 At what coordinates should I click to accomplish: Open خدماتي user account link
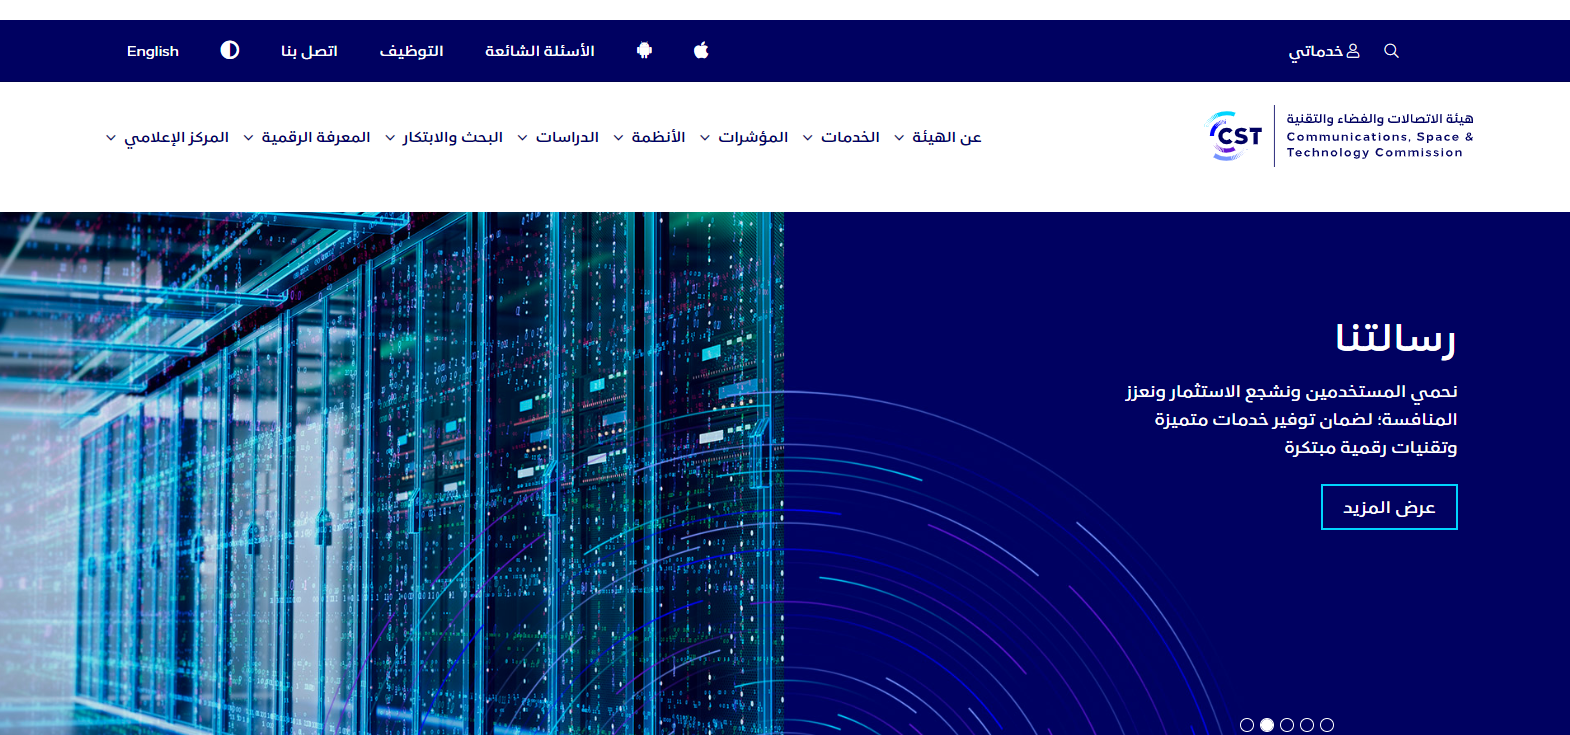pos(1323,51)
